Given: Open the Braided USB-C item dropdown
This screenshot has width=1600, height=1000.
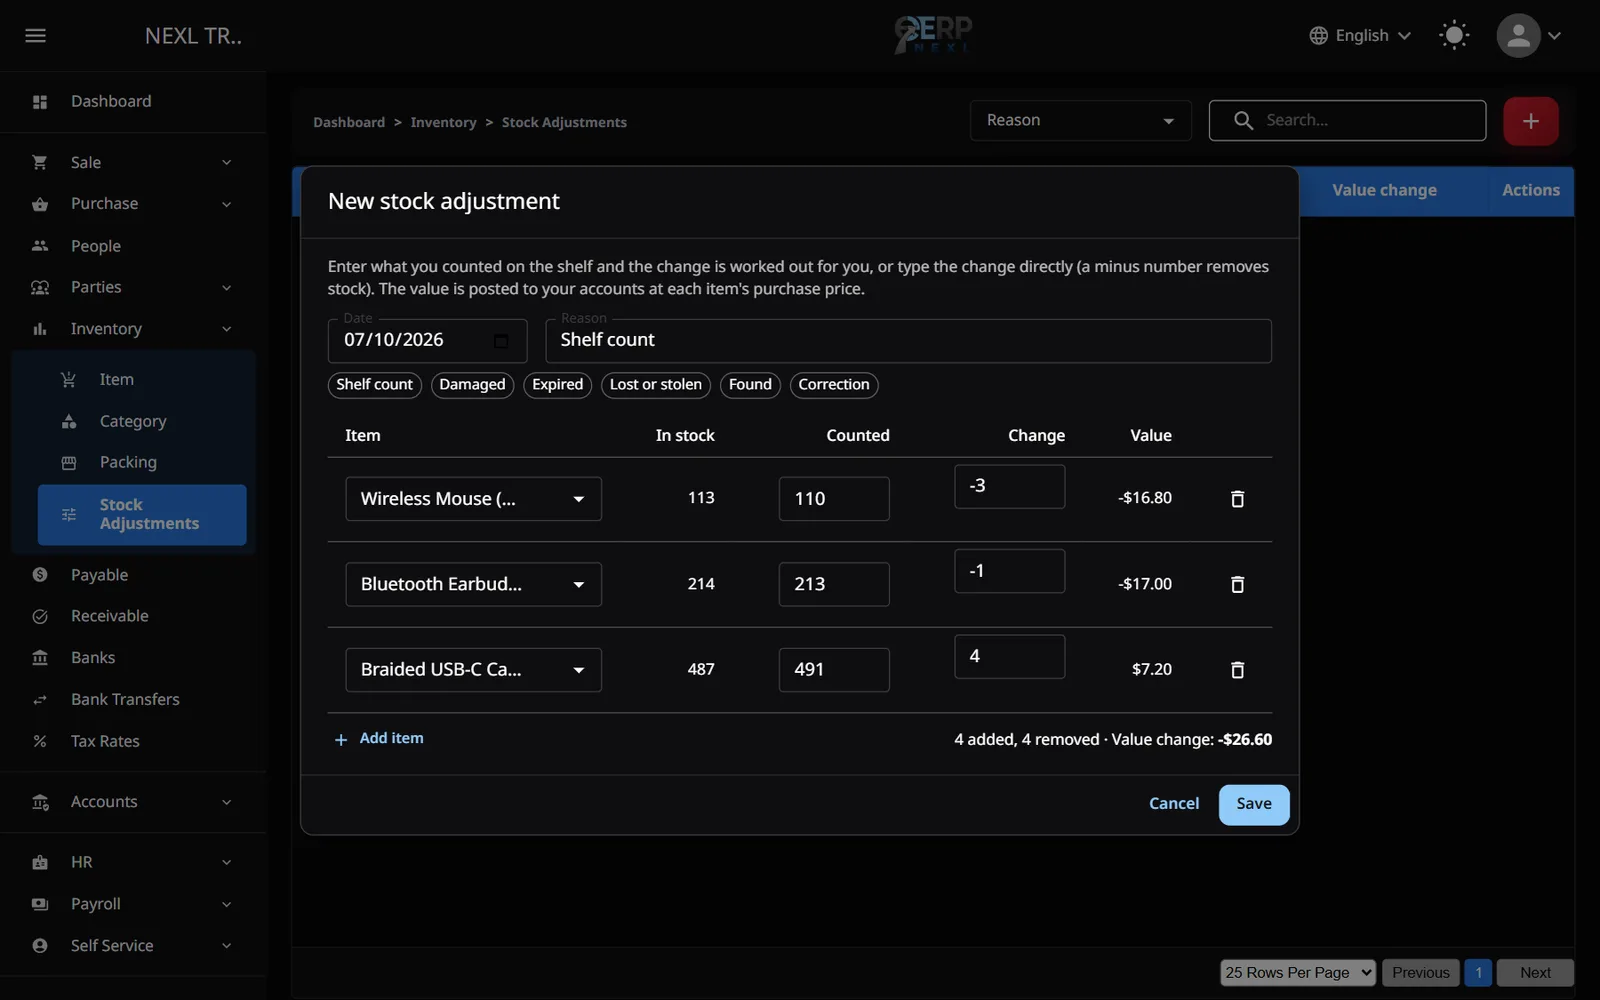Looking at the screenshot, I should pyautogui.click(x=473, y=670).
